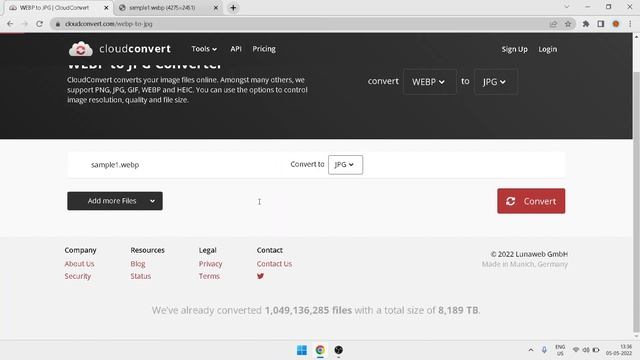Click the sample1.webp file name
Screen dimensions: 640x360
[115, 165]
